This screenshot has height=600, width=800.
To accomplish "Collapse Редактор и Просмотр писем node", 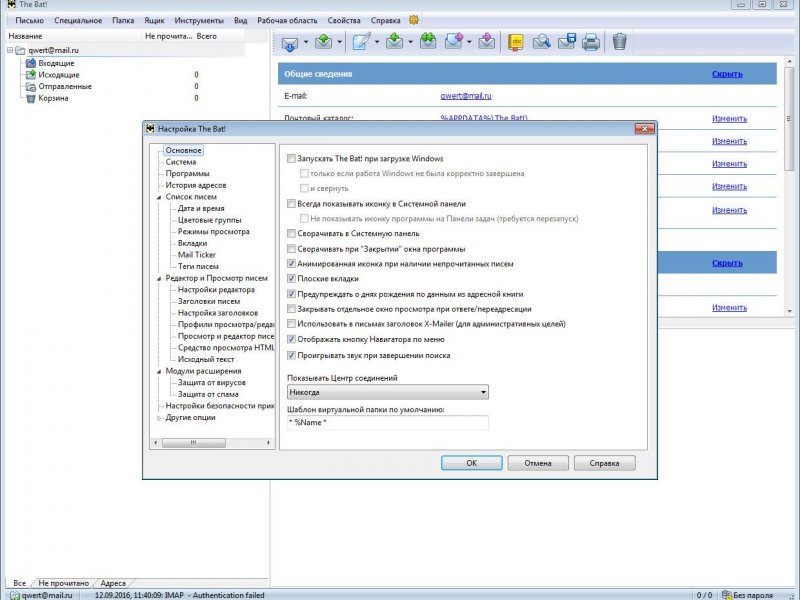I will 159,279.
